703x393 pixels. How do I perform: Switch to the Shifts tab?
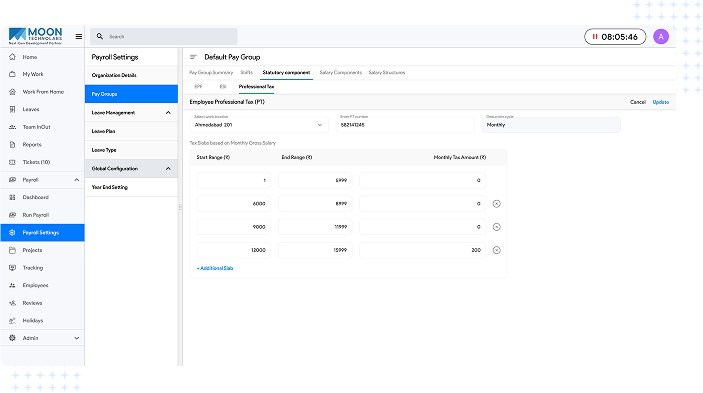click(247, 73)
